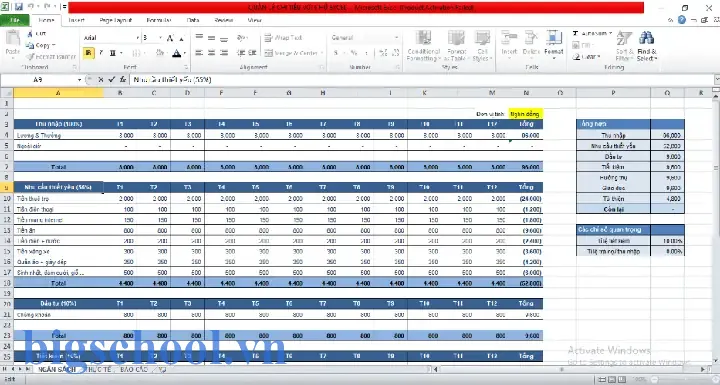Toggle Bold formatting

88,53
